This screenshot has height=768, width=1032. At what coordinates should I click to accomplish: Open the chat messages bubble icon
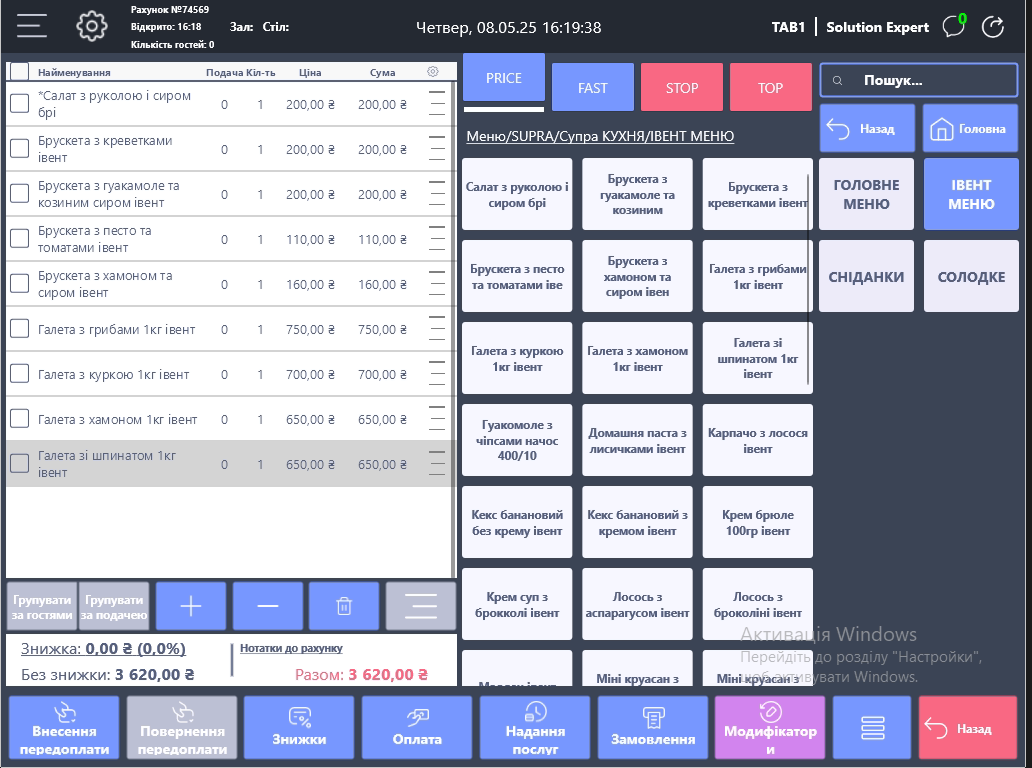coord(954,27)
